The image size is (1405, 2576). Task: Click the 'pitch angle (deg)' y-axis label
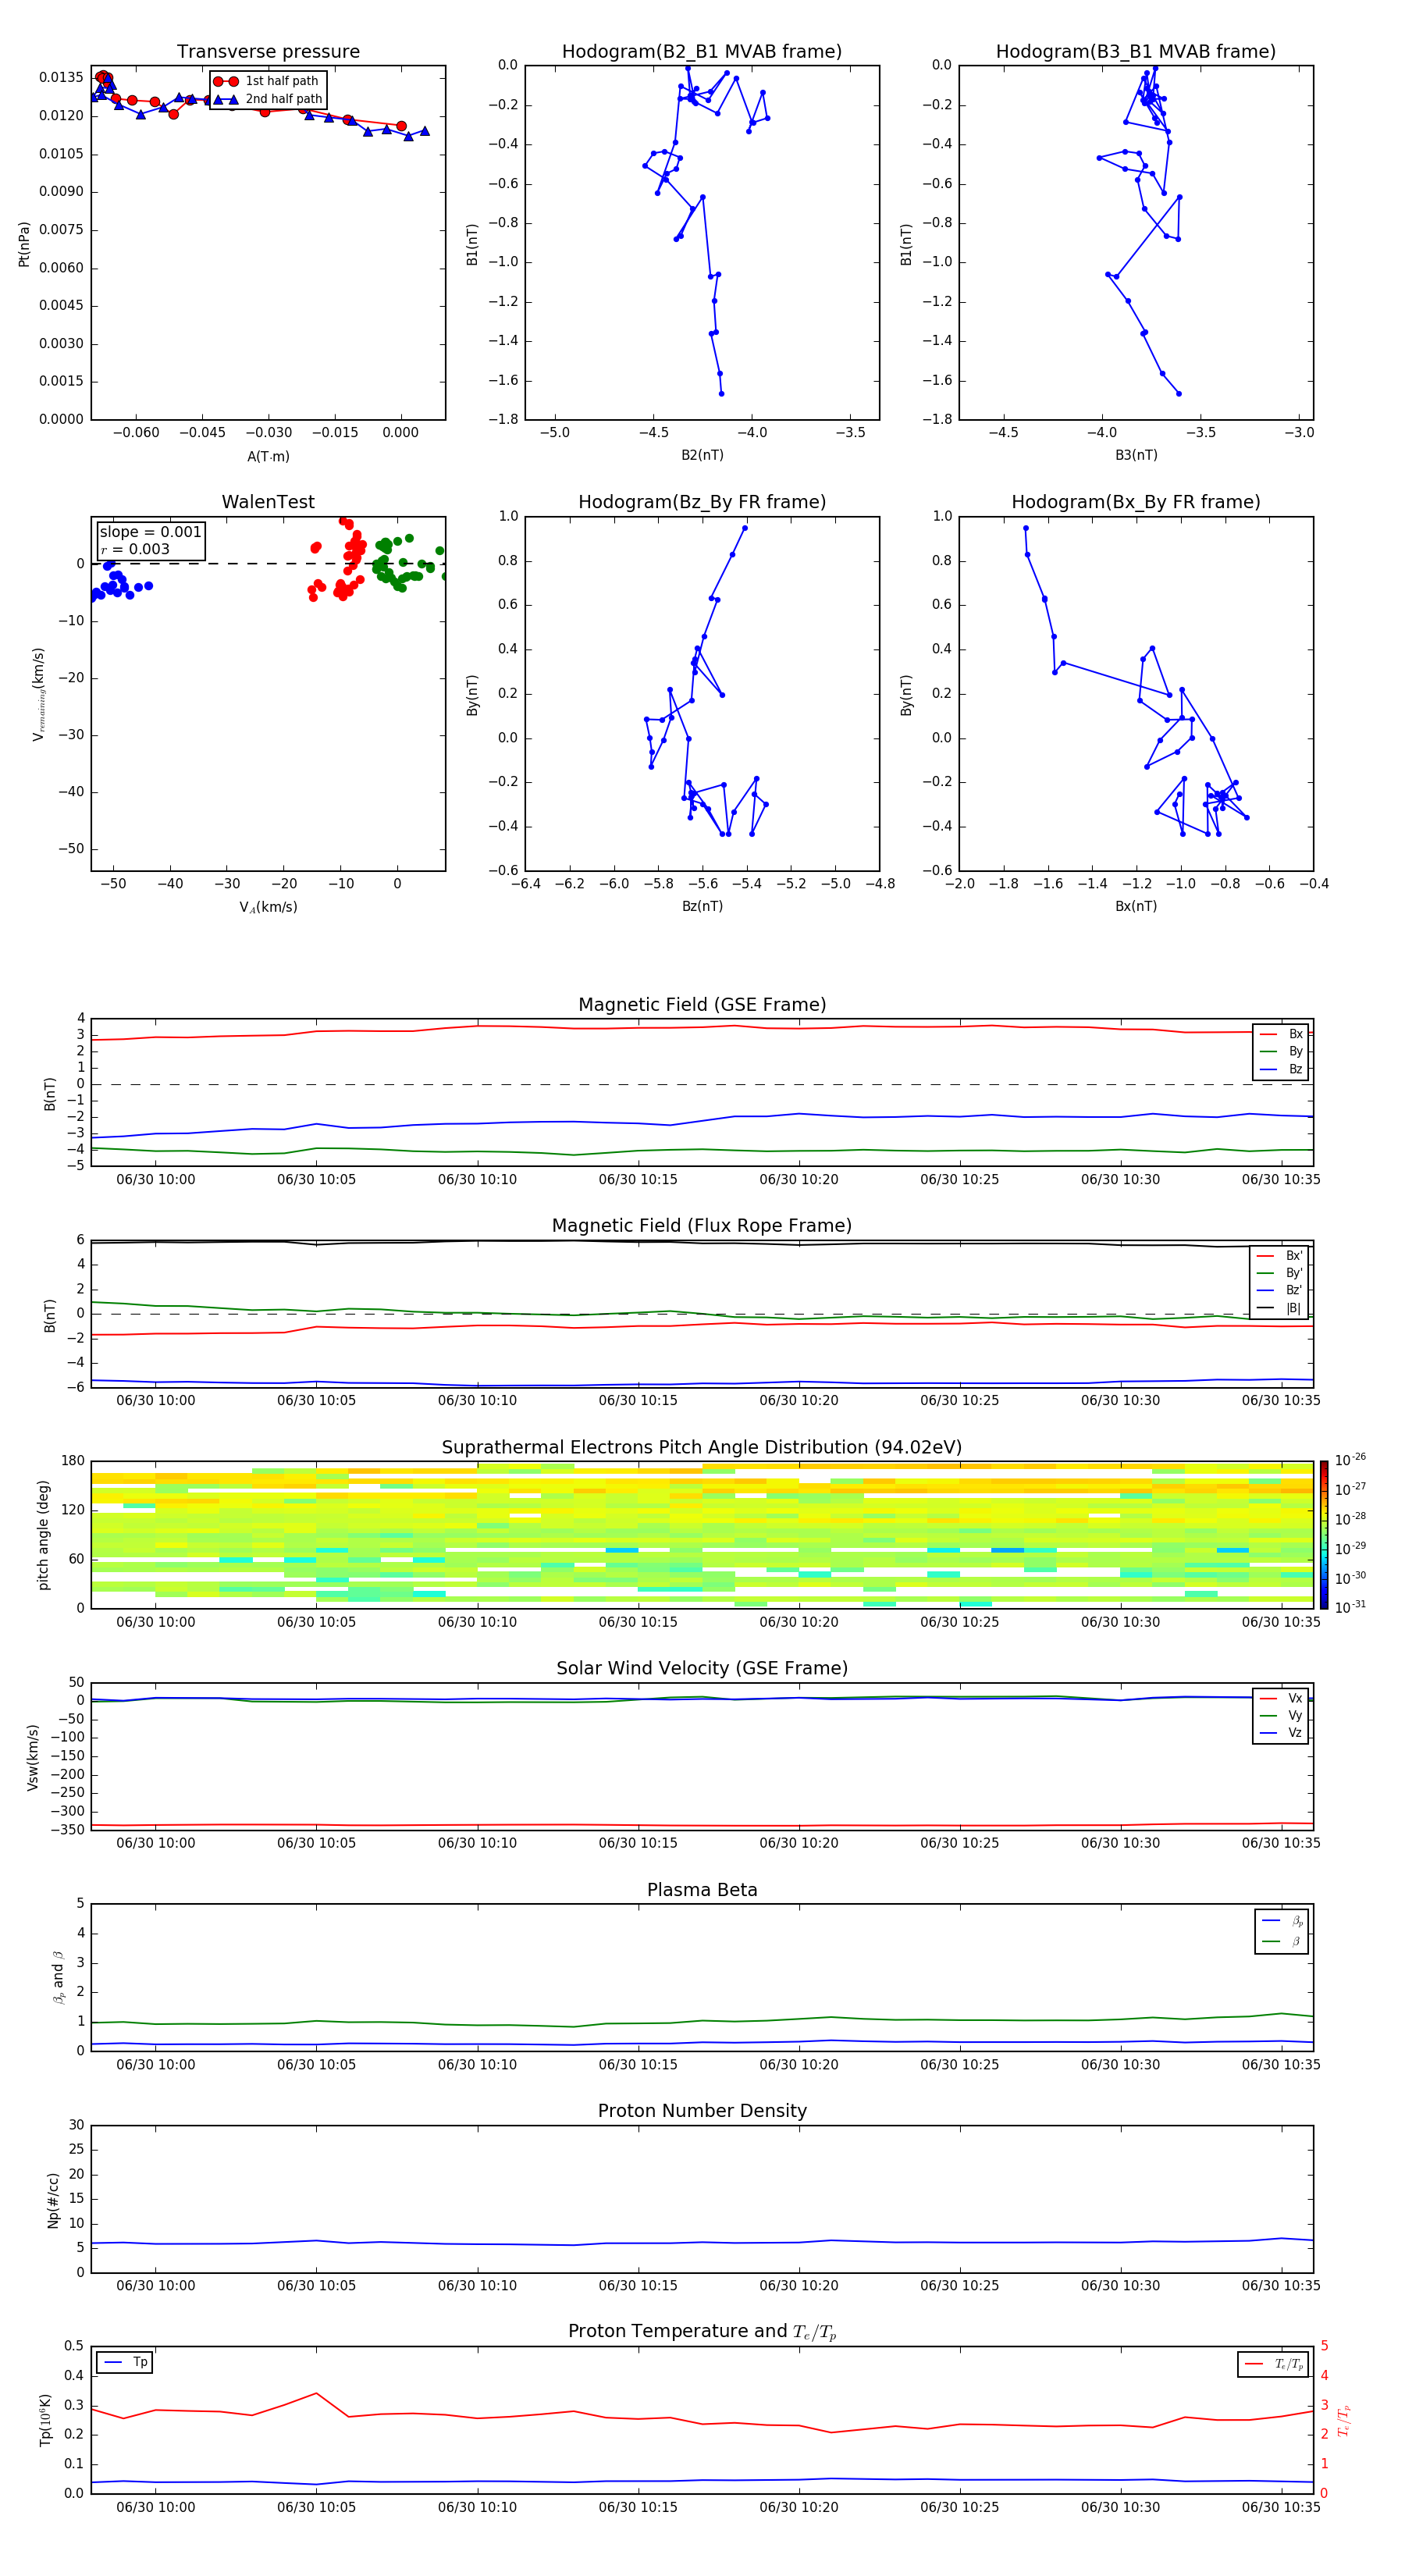pyautogui.click(x=43, y=1535)
